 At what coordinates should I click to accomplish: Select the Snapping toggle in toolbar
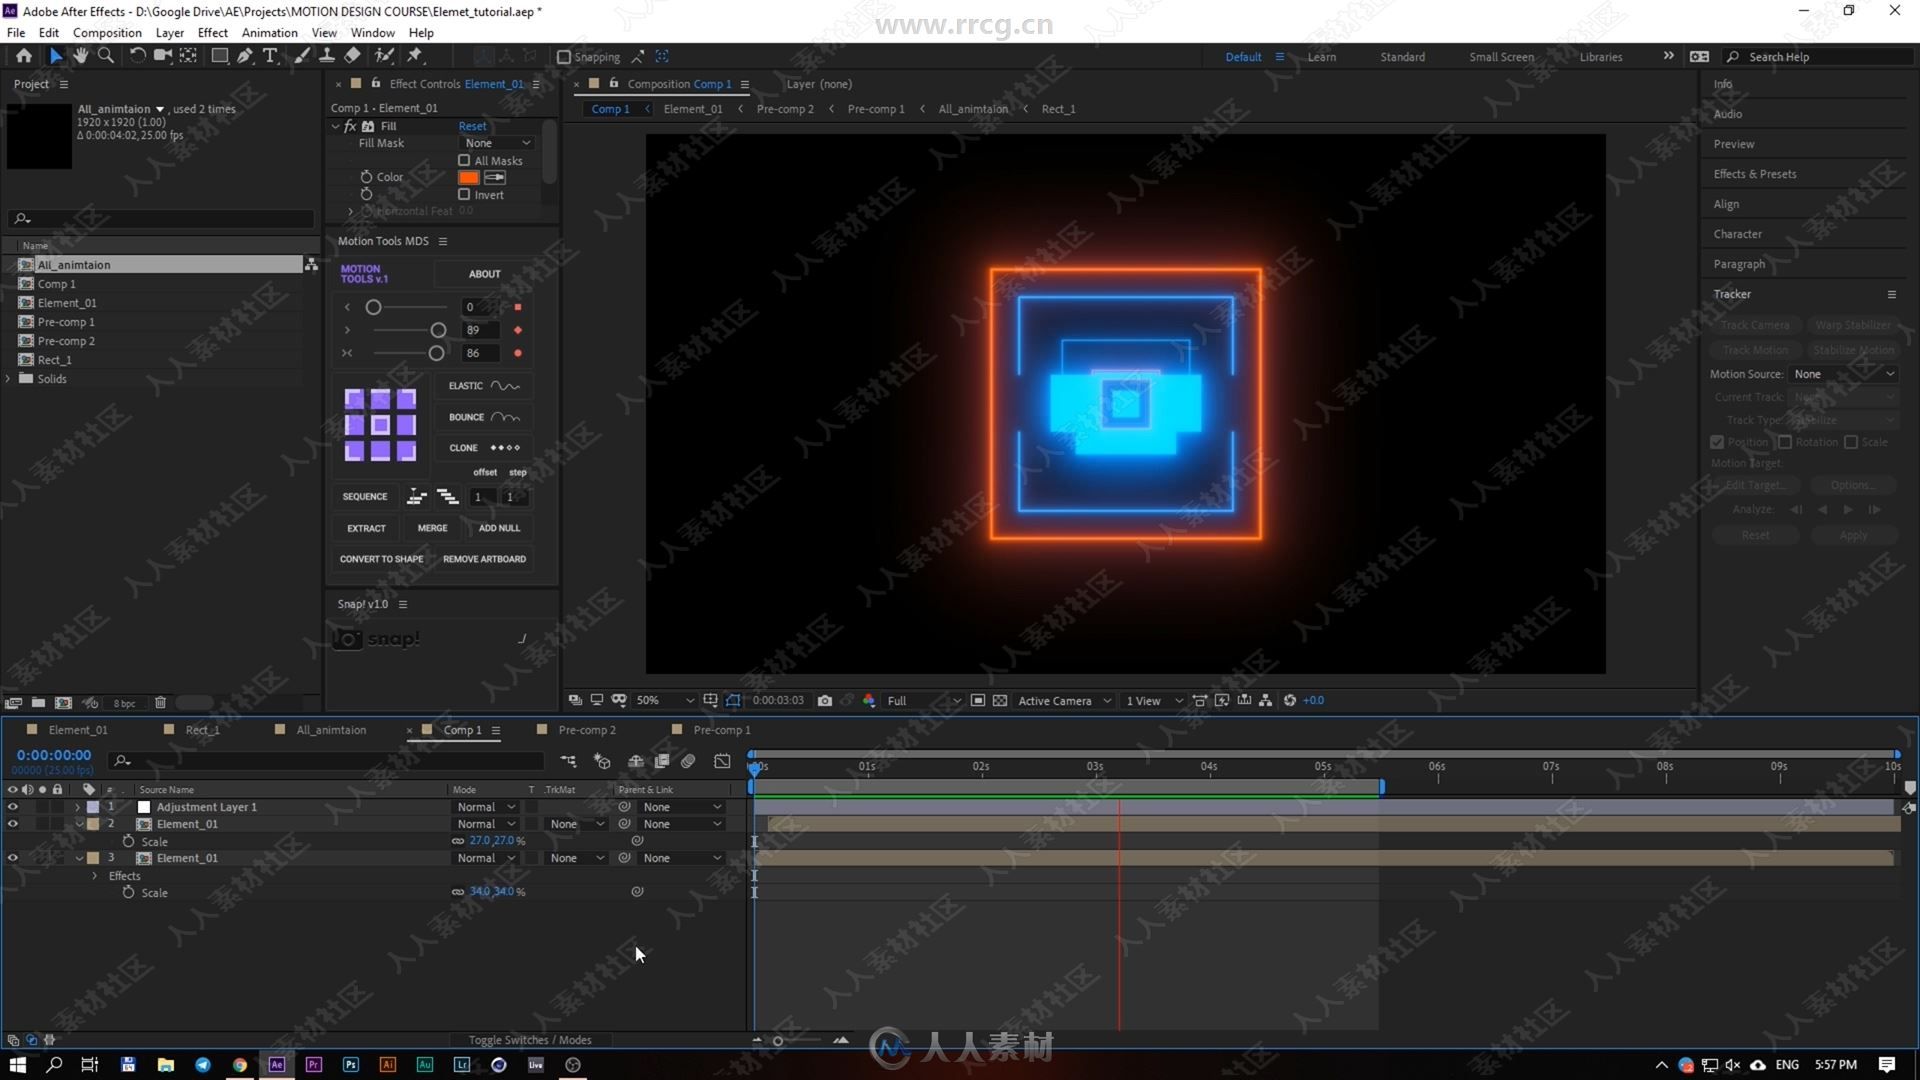(x=564, y=57)
